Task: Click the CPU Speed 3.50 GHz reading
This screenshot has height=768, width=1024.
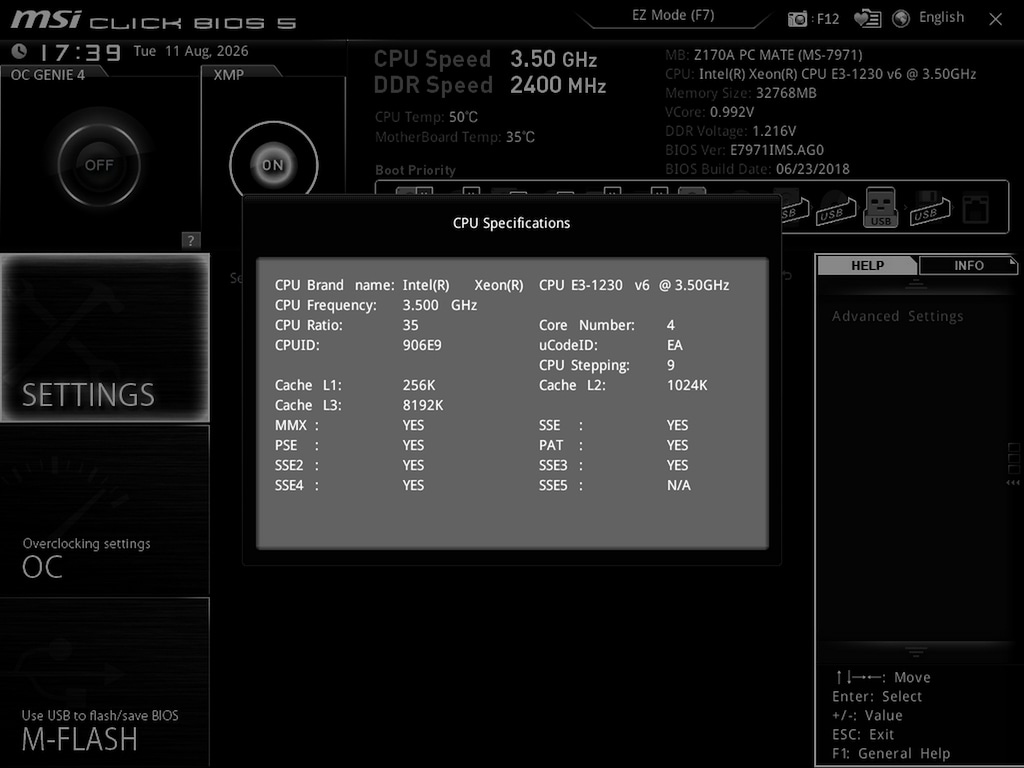Action: coord(485,59)
